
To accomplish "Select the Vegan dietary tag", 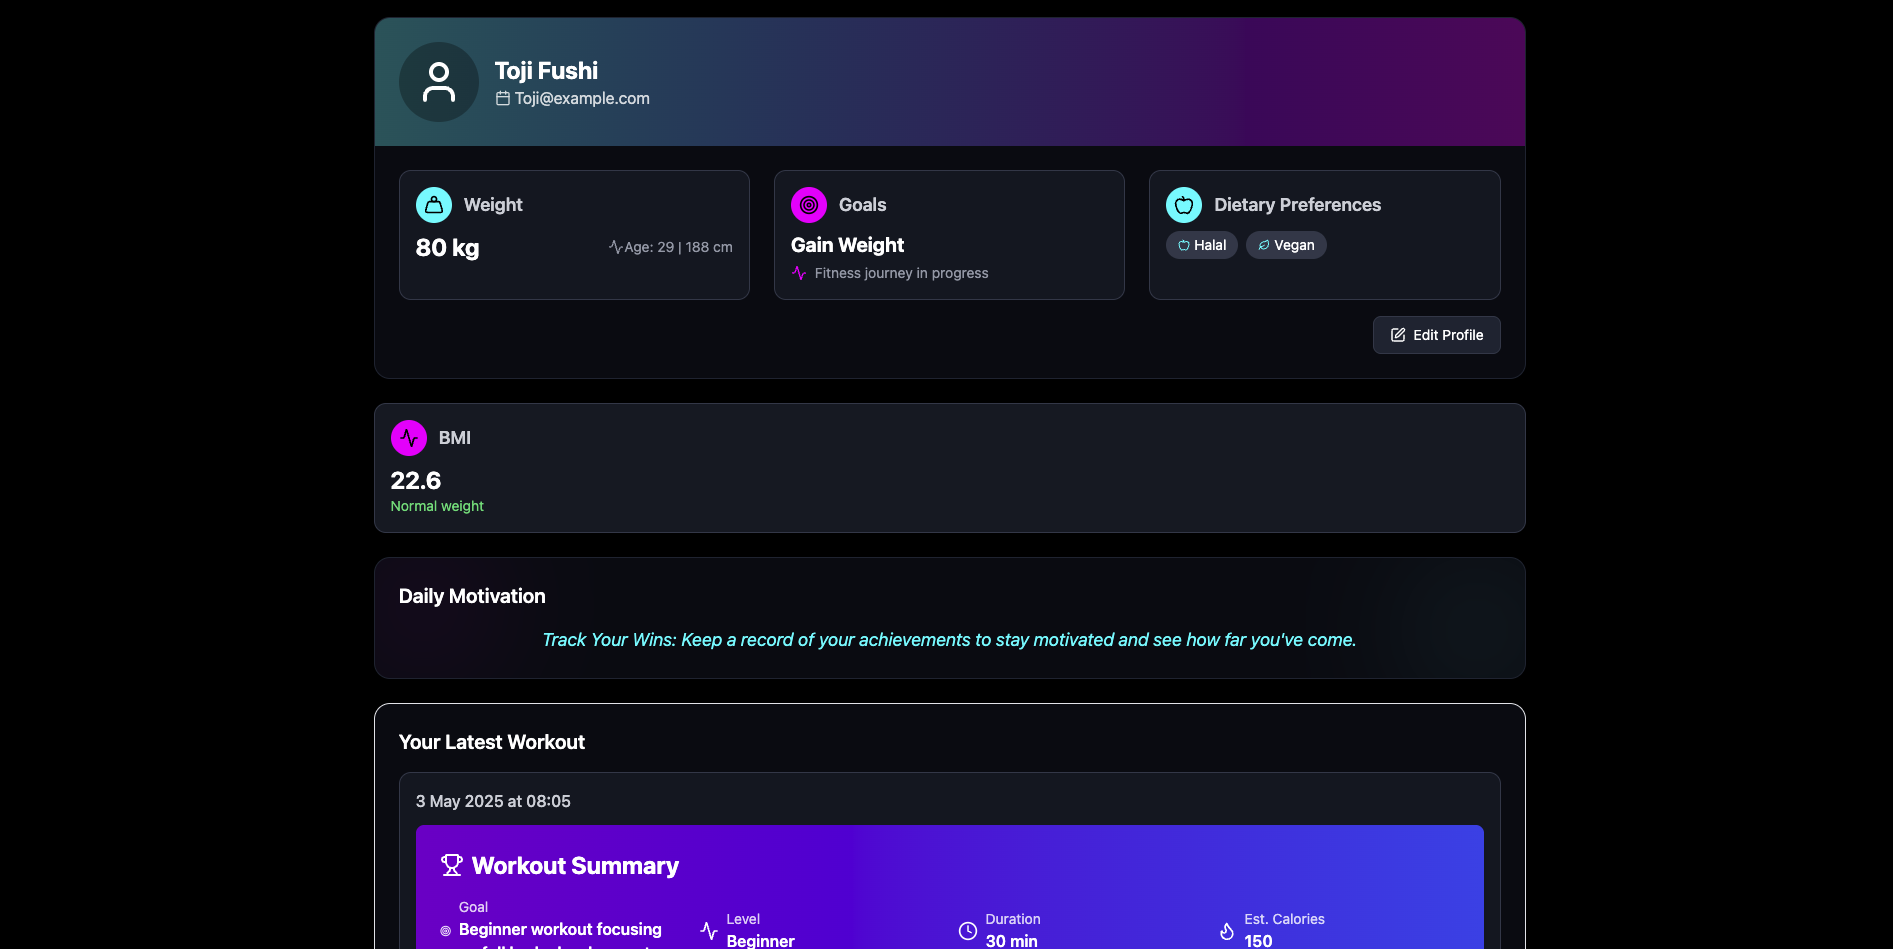I will pos(1286,245).
